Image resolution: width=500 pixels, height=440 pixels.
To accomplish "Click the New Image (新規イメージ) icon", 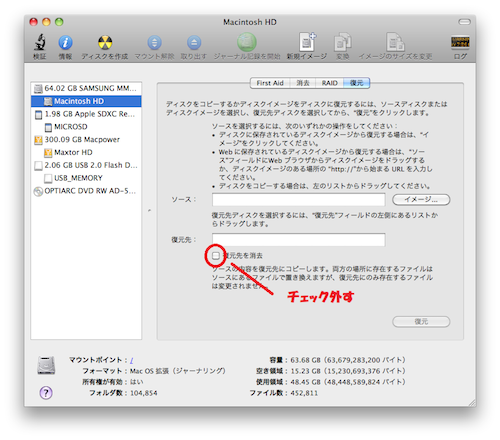I will click(307, 42).
